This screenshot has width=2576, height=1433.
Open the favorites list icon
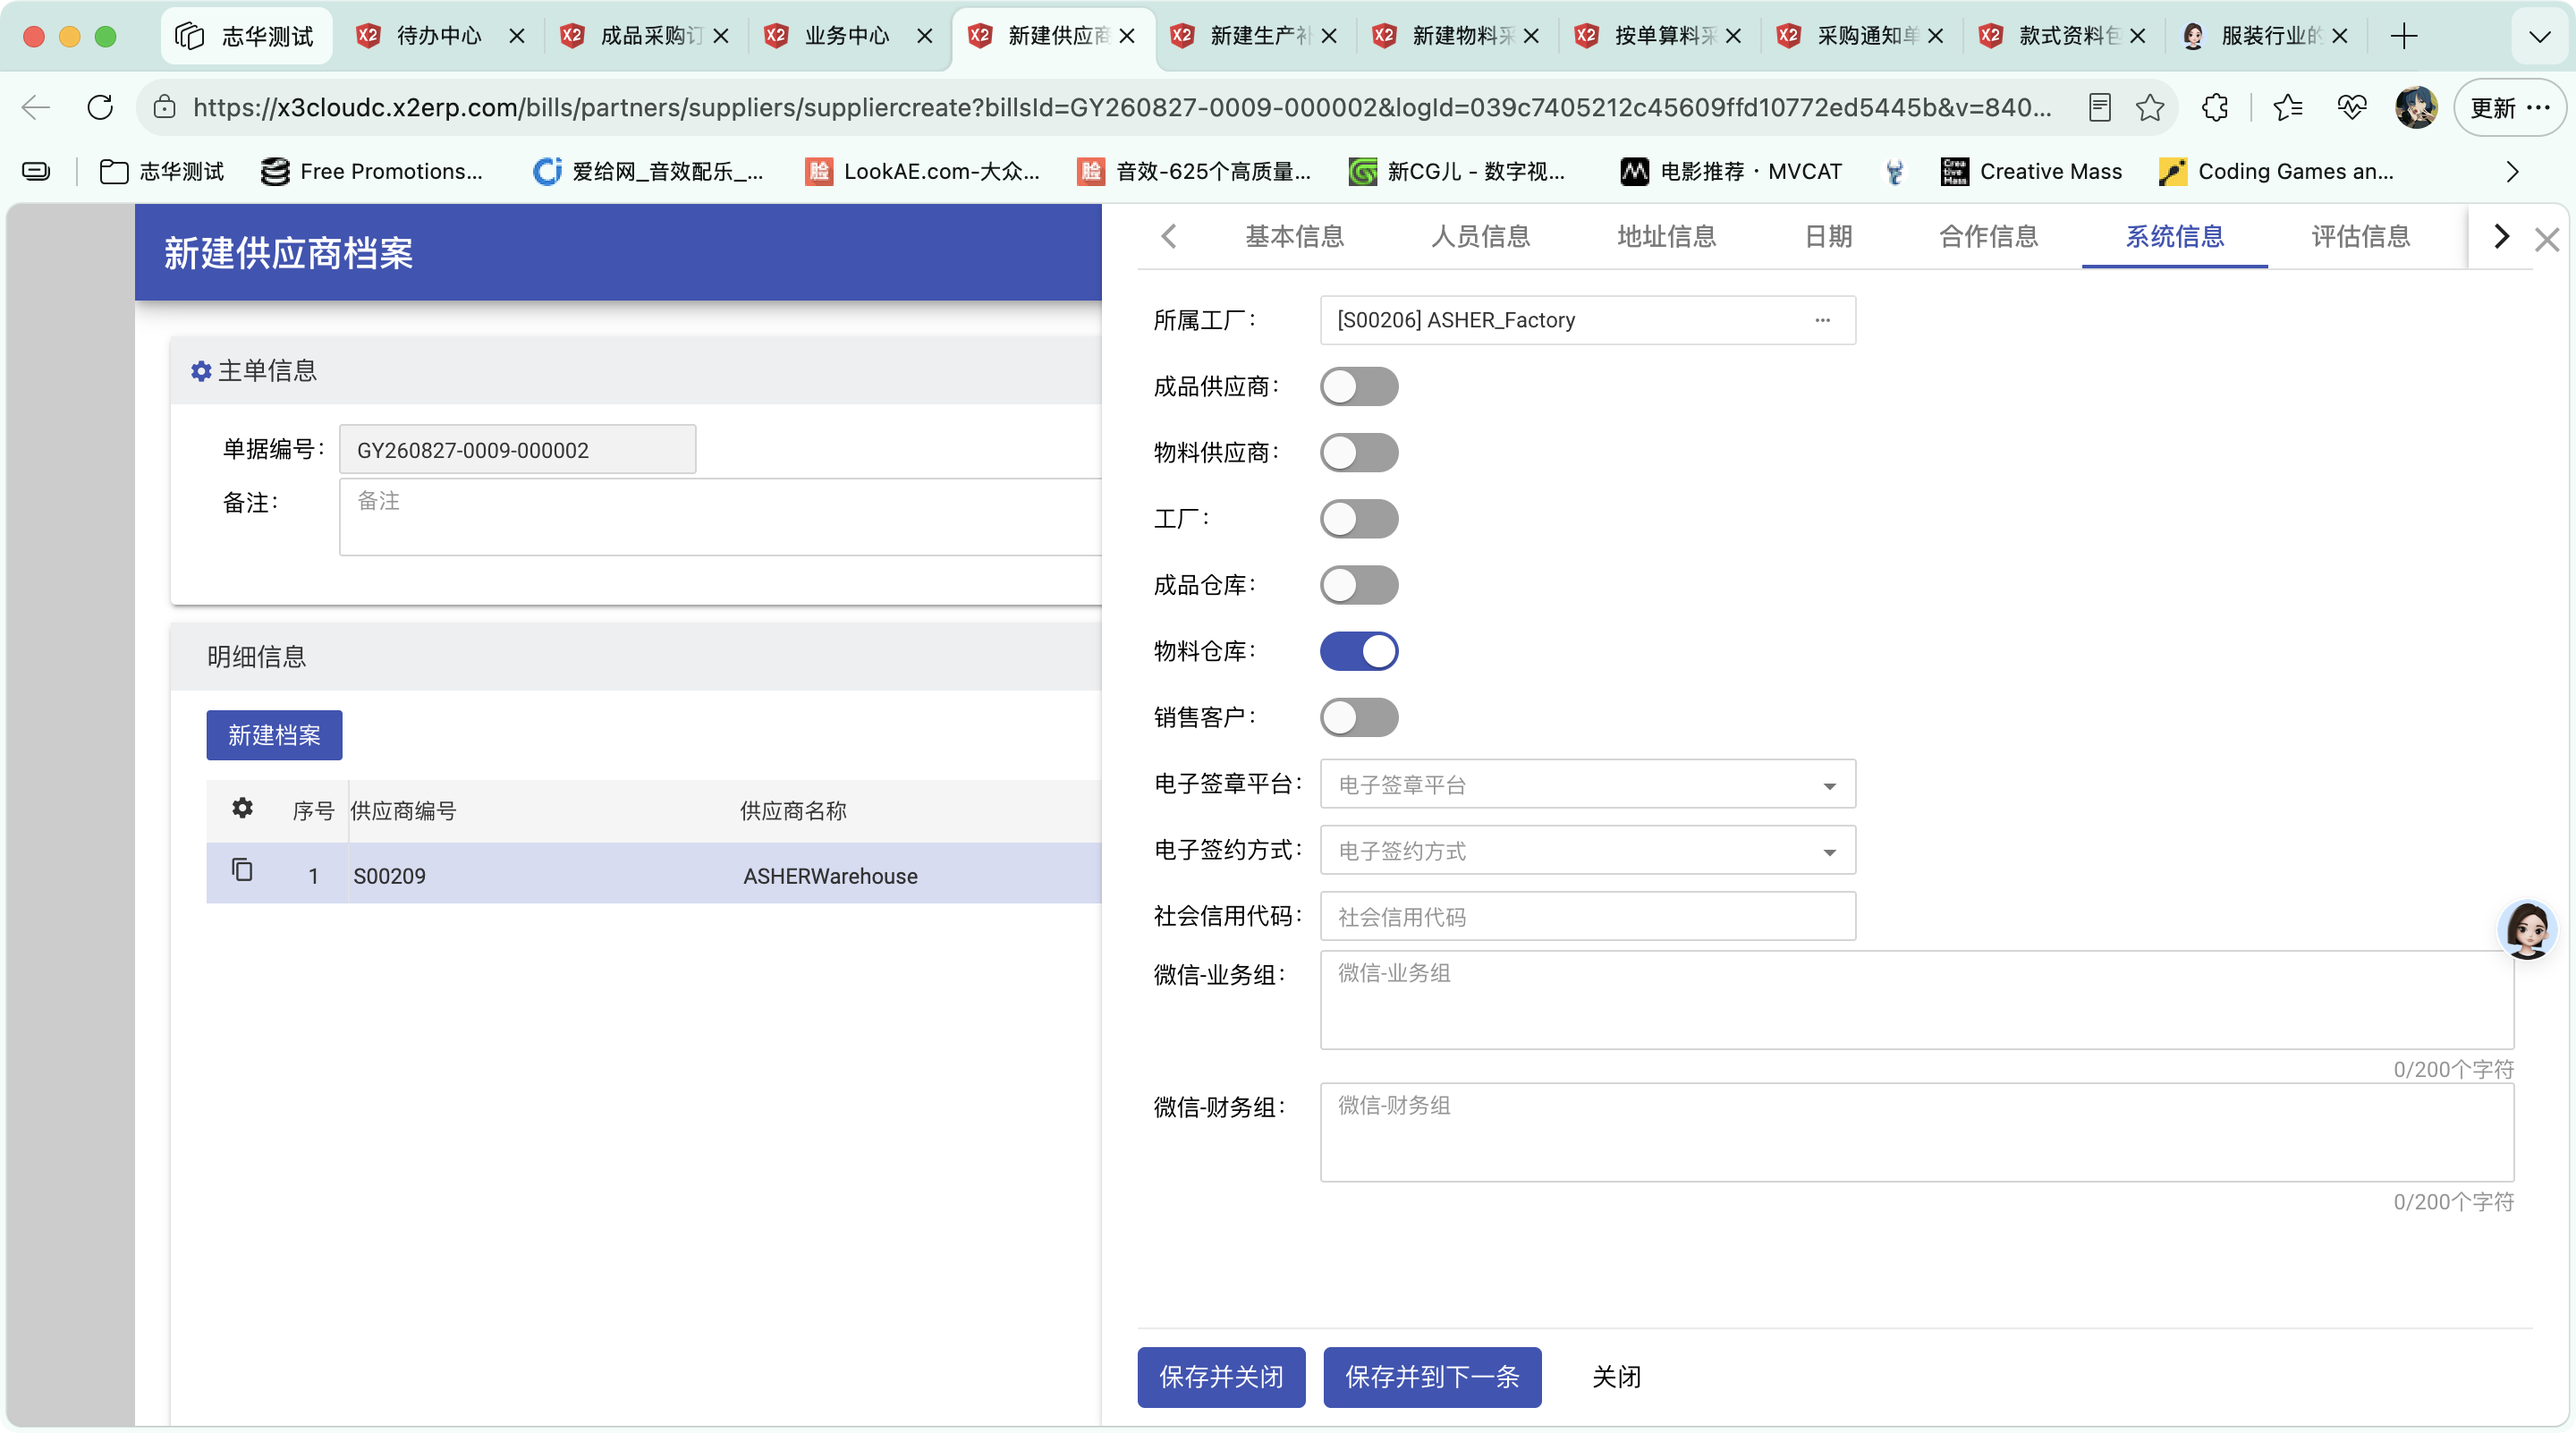pos(2288,107)
